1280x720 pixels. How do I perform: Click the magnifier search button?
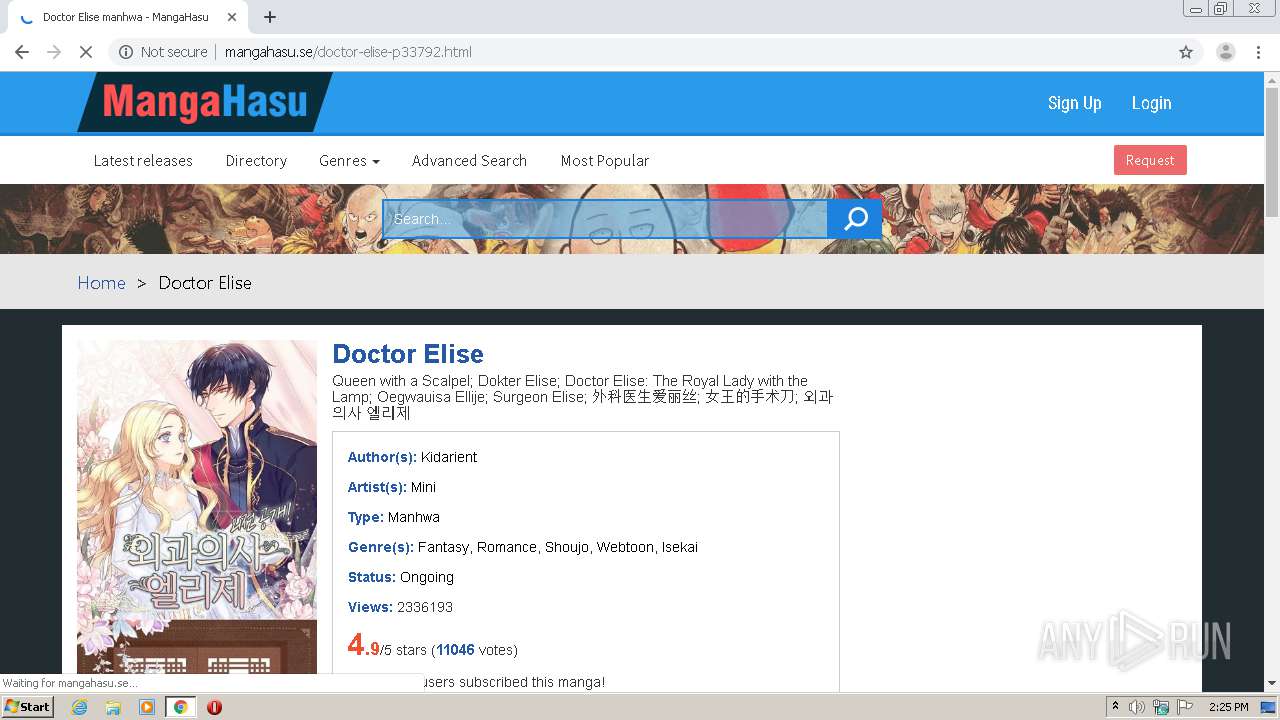point(855,219)
